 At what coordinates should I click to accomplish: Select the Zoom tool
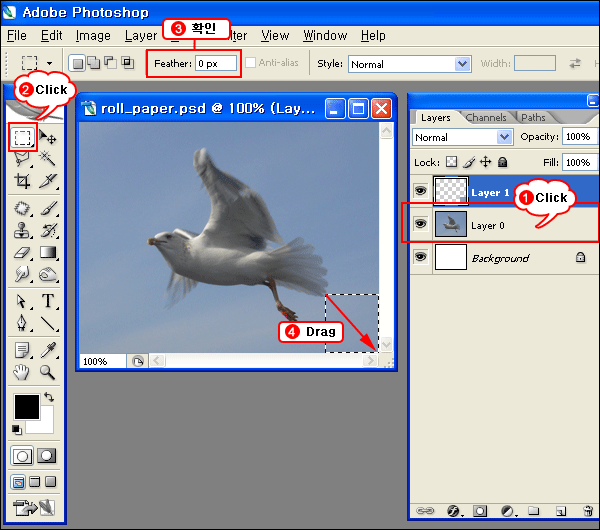point(47,372)
